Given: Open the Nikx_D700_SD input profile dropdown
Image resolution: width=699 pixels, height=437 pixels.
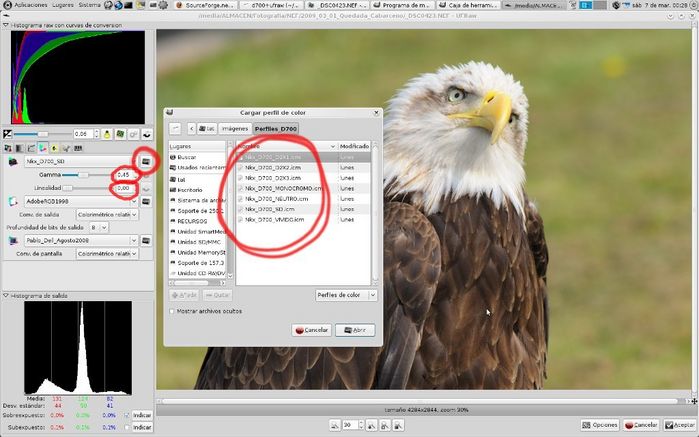Looking at the screenshot, I should 81,161.
